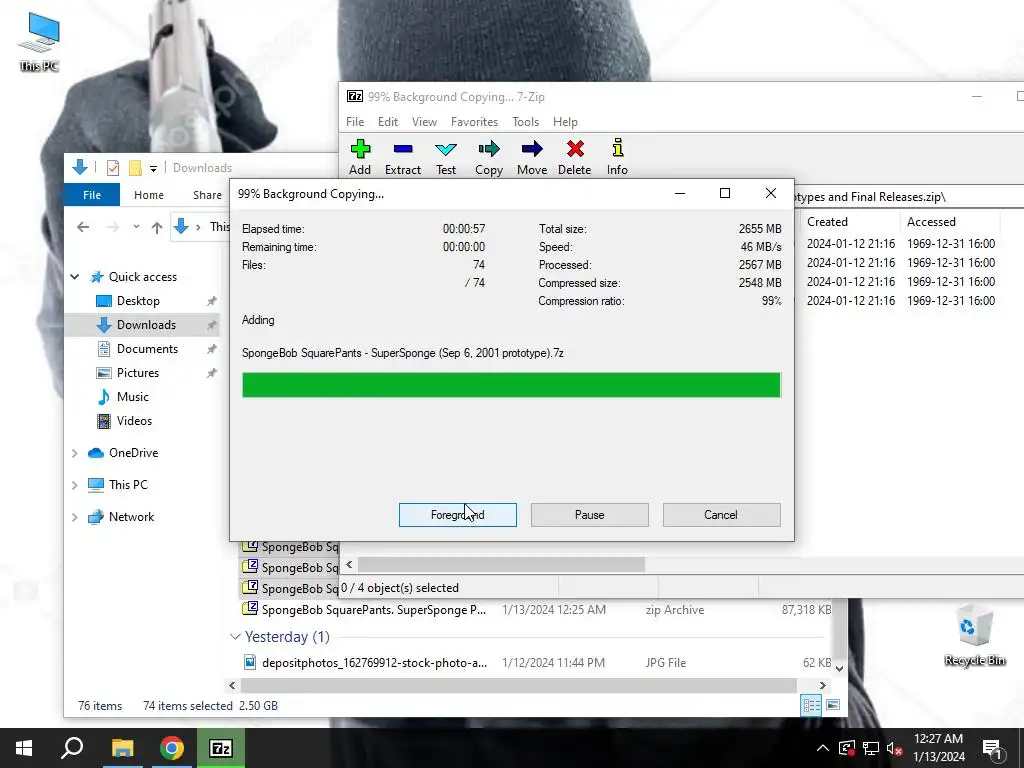Show hidden system tray icons

point(823,748)
